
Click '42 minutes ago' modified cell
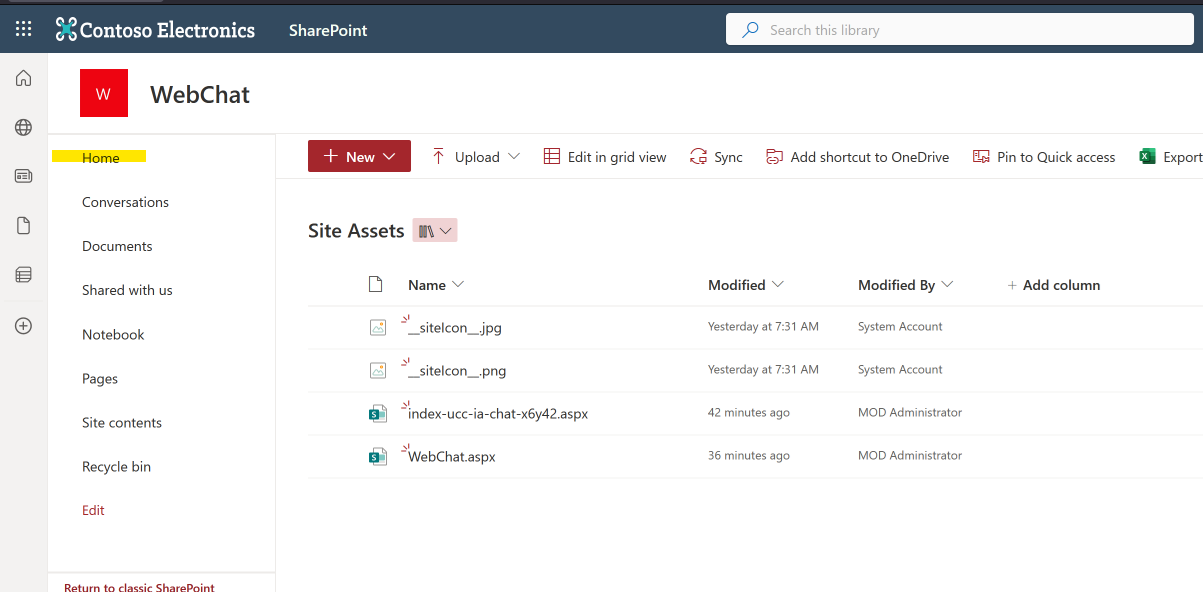point(749,413)
